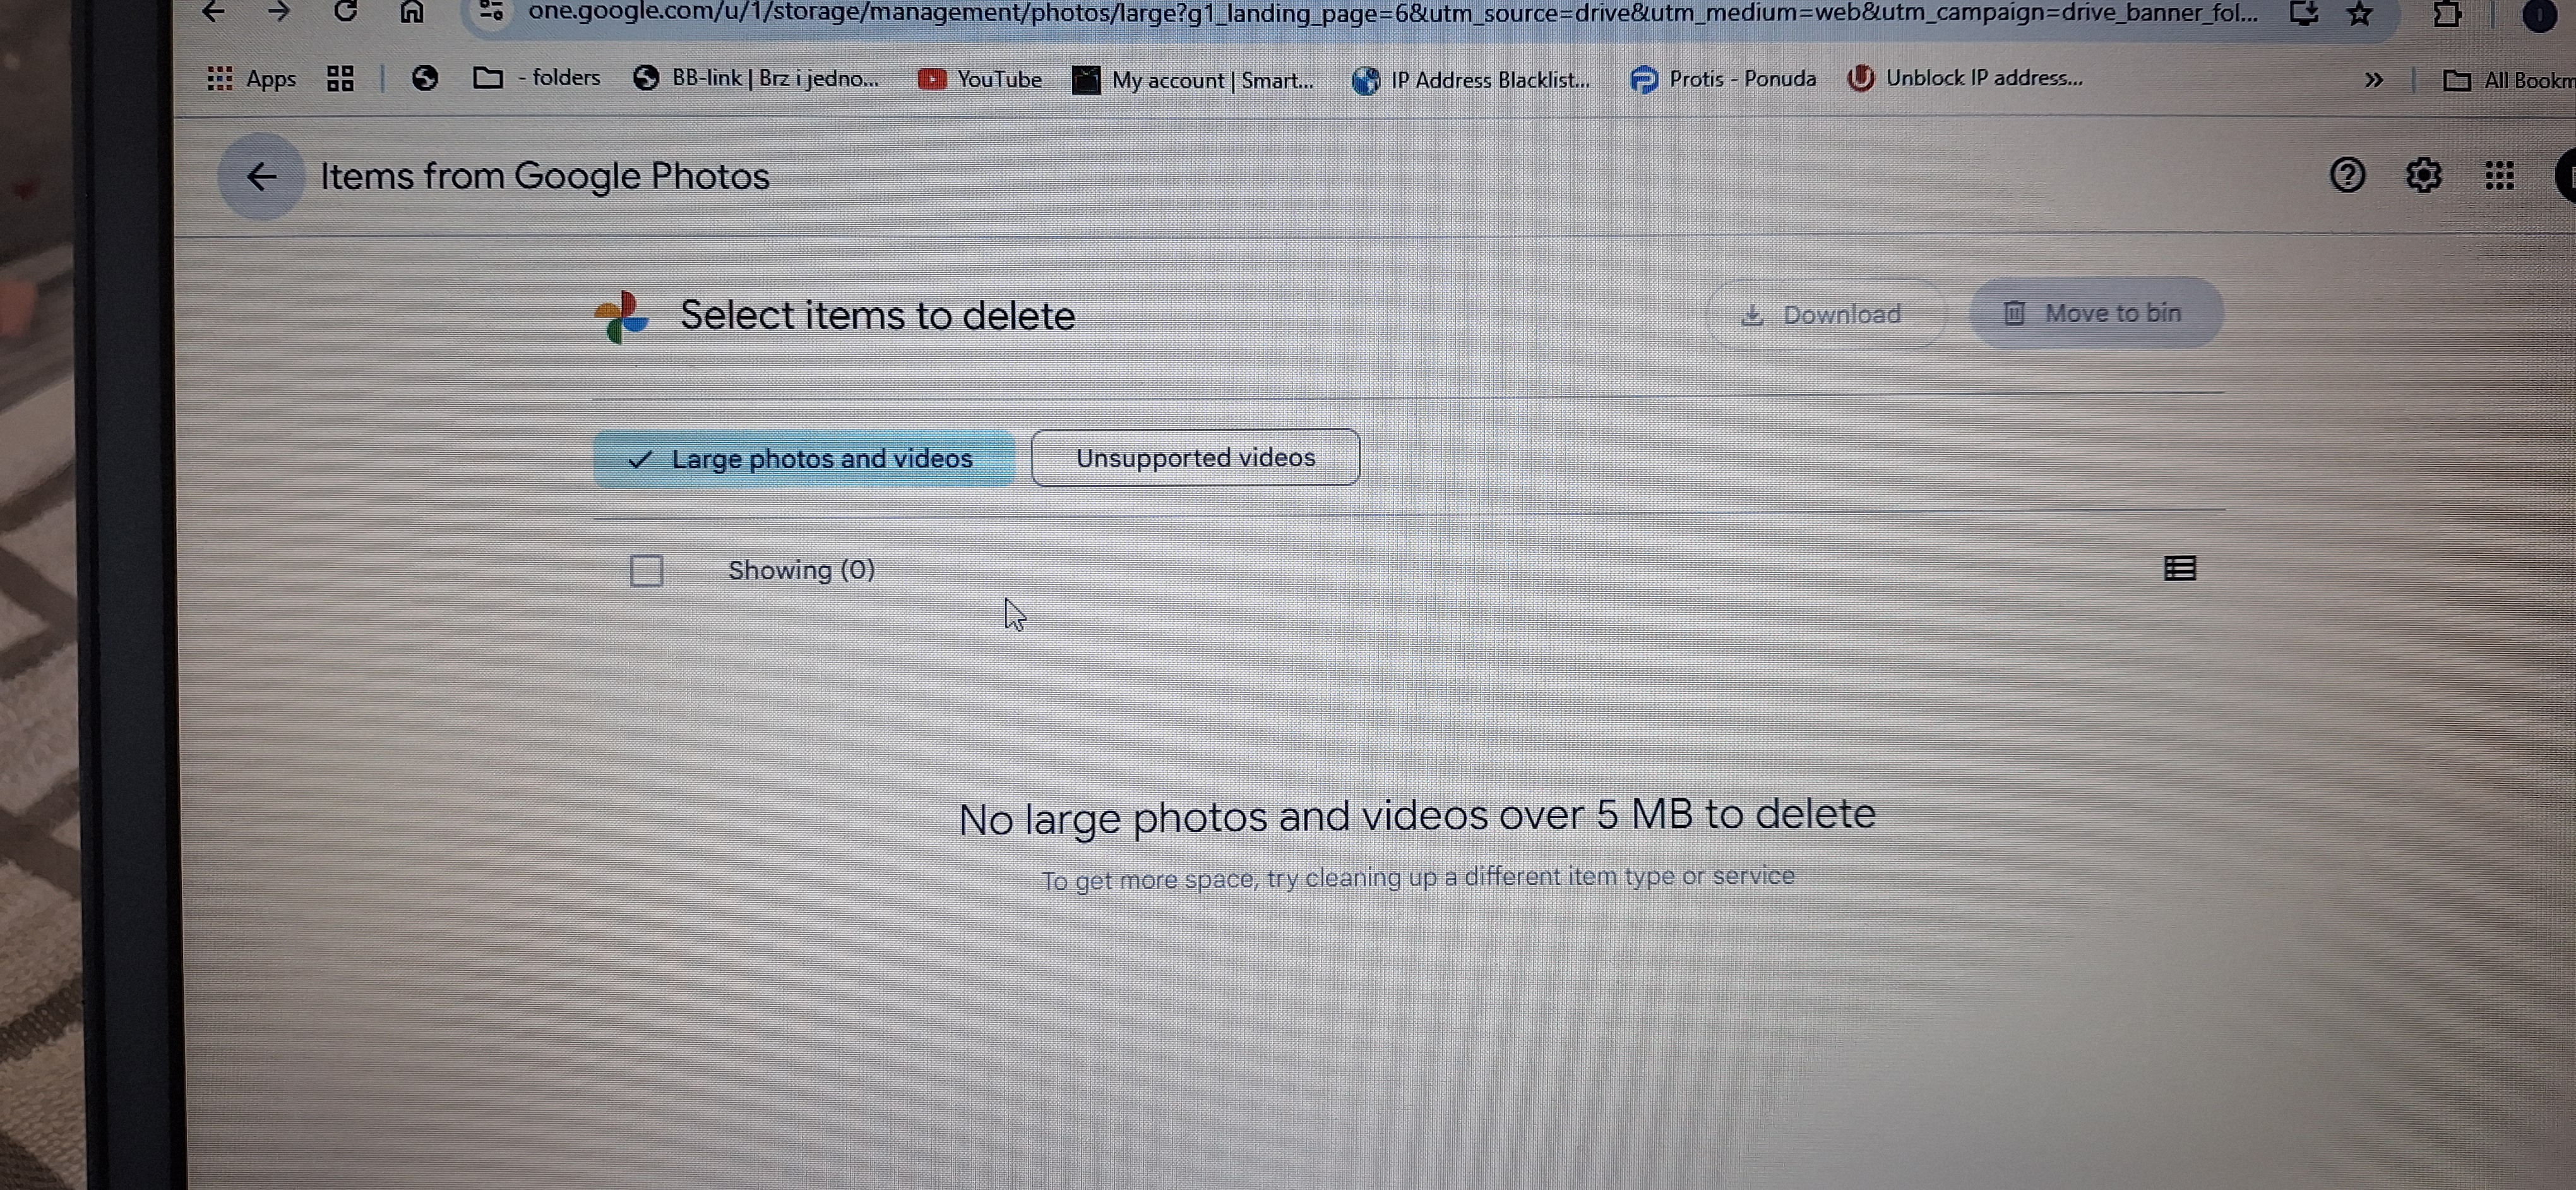Viewport: 2576px width, 1190px height.
Task: Open the Google apps grid launcher
Action: [x=2499, y=176]
